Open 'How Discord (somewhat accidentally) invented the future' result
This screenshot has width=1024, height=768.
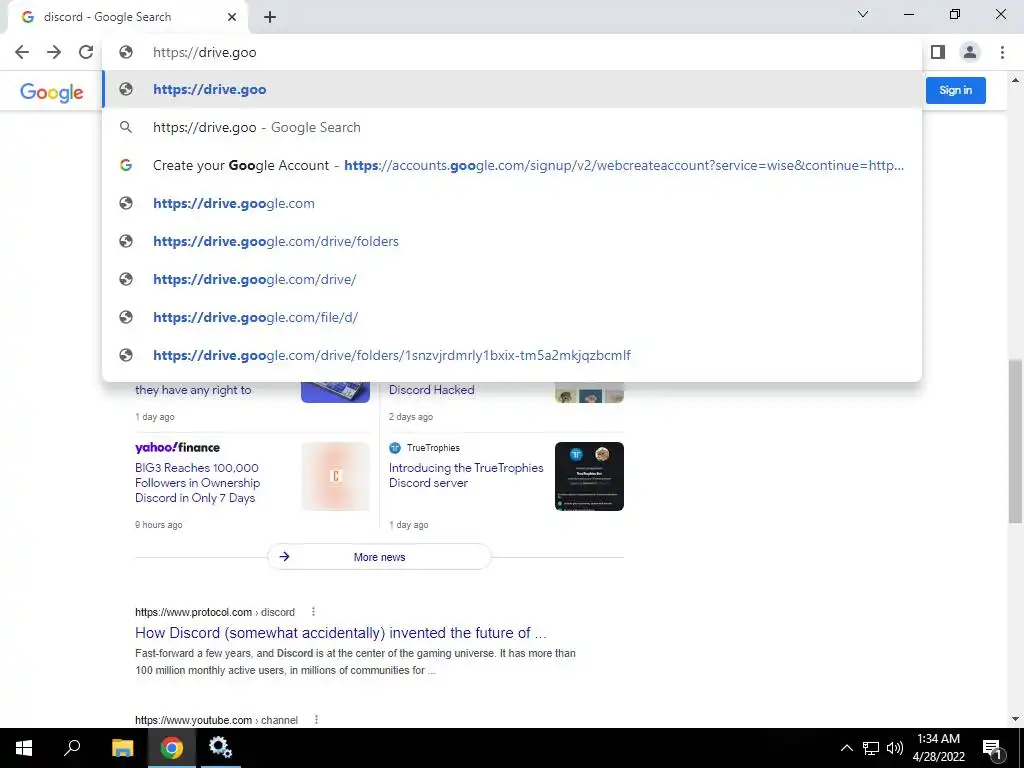340,633
